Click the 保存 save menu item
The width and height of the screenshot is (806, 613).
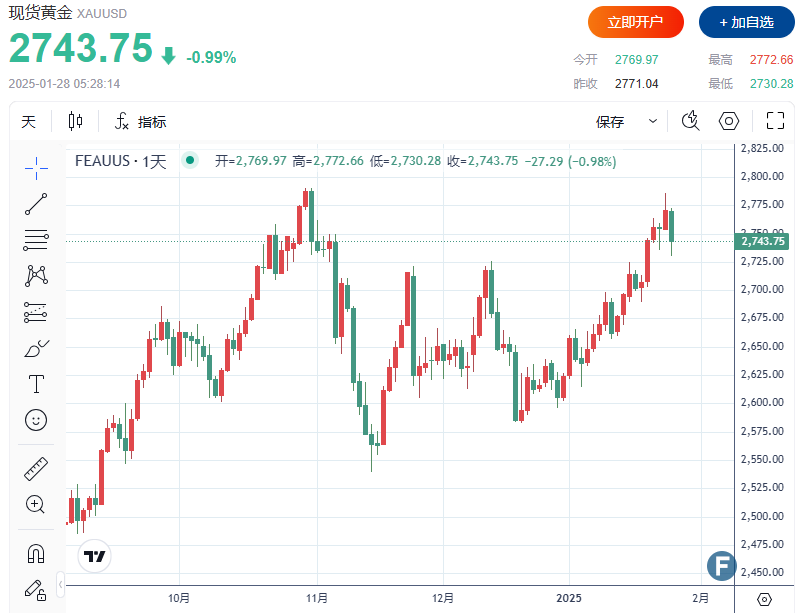coord(610,122)
